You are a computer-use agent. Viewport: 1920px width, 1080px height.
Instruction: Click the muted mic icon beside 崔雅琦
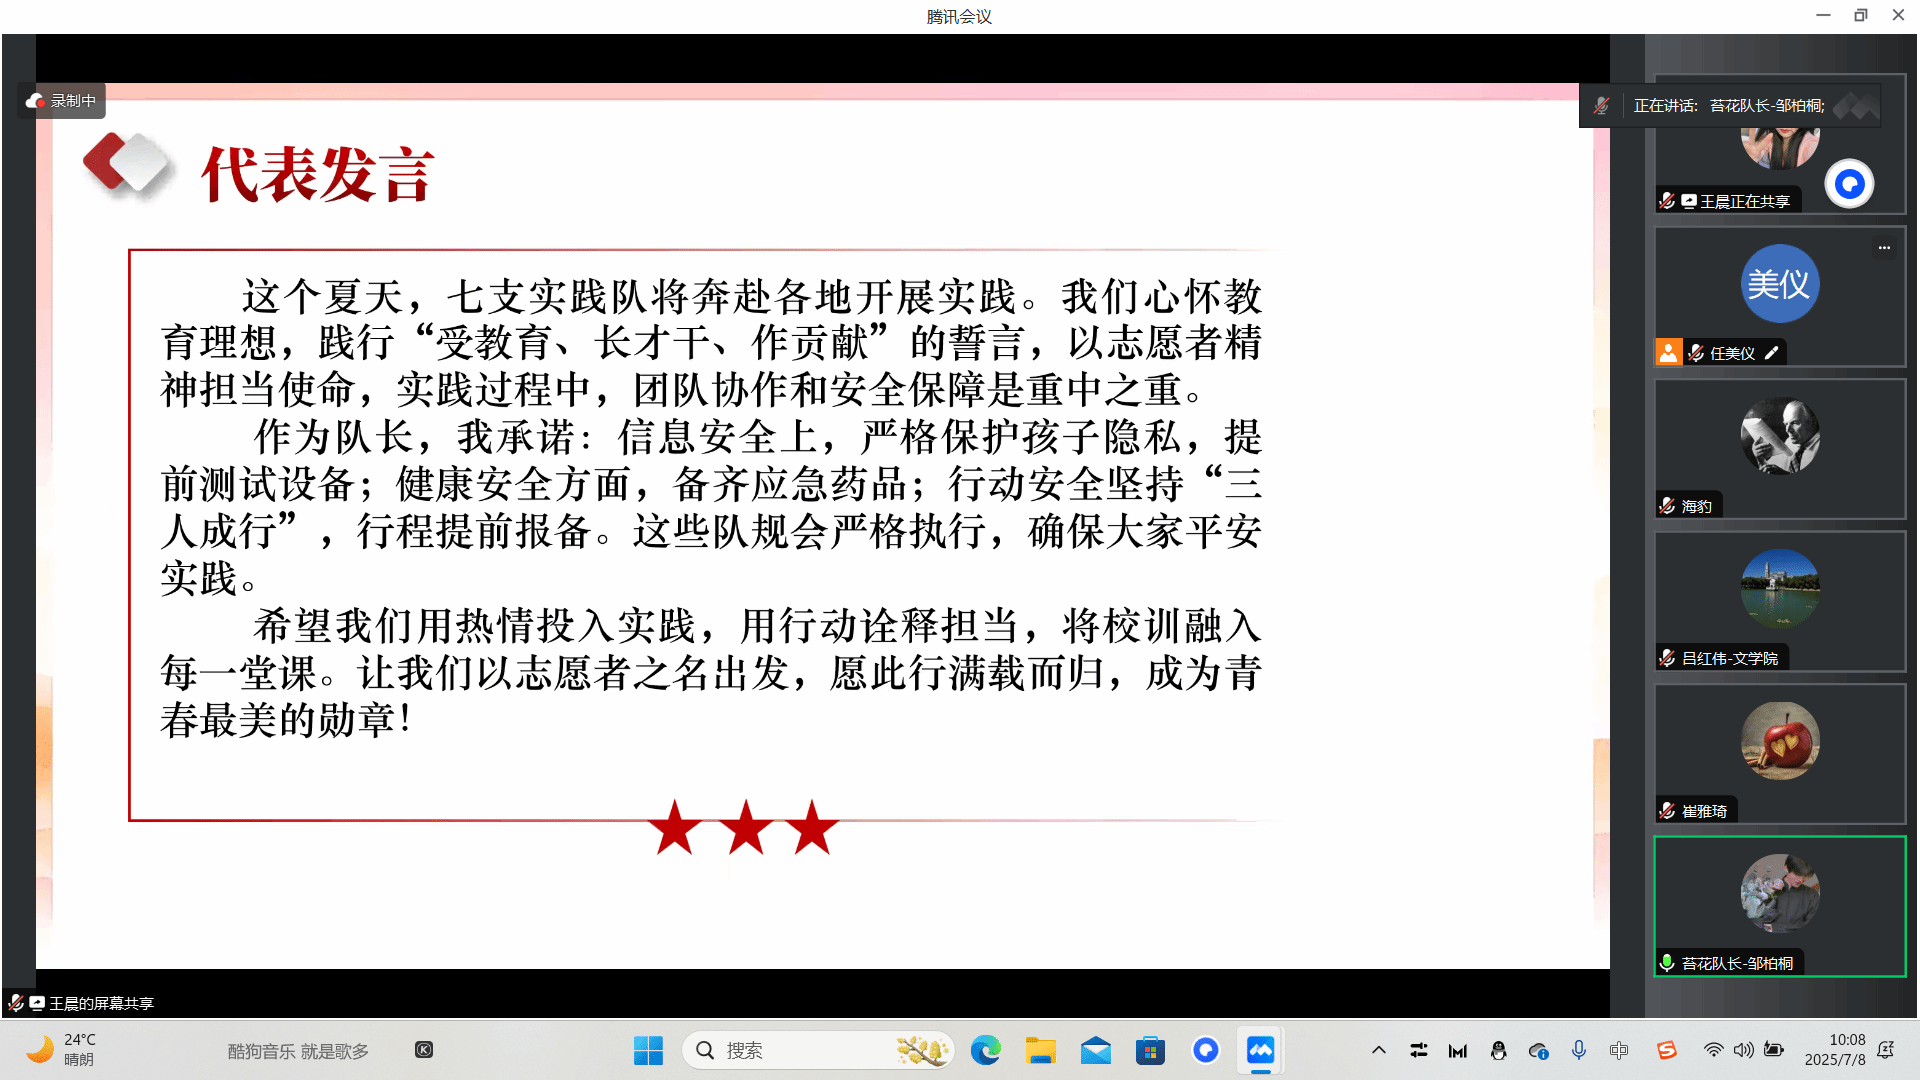(1667, 811)
